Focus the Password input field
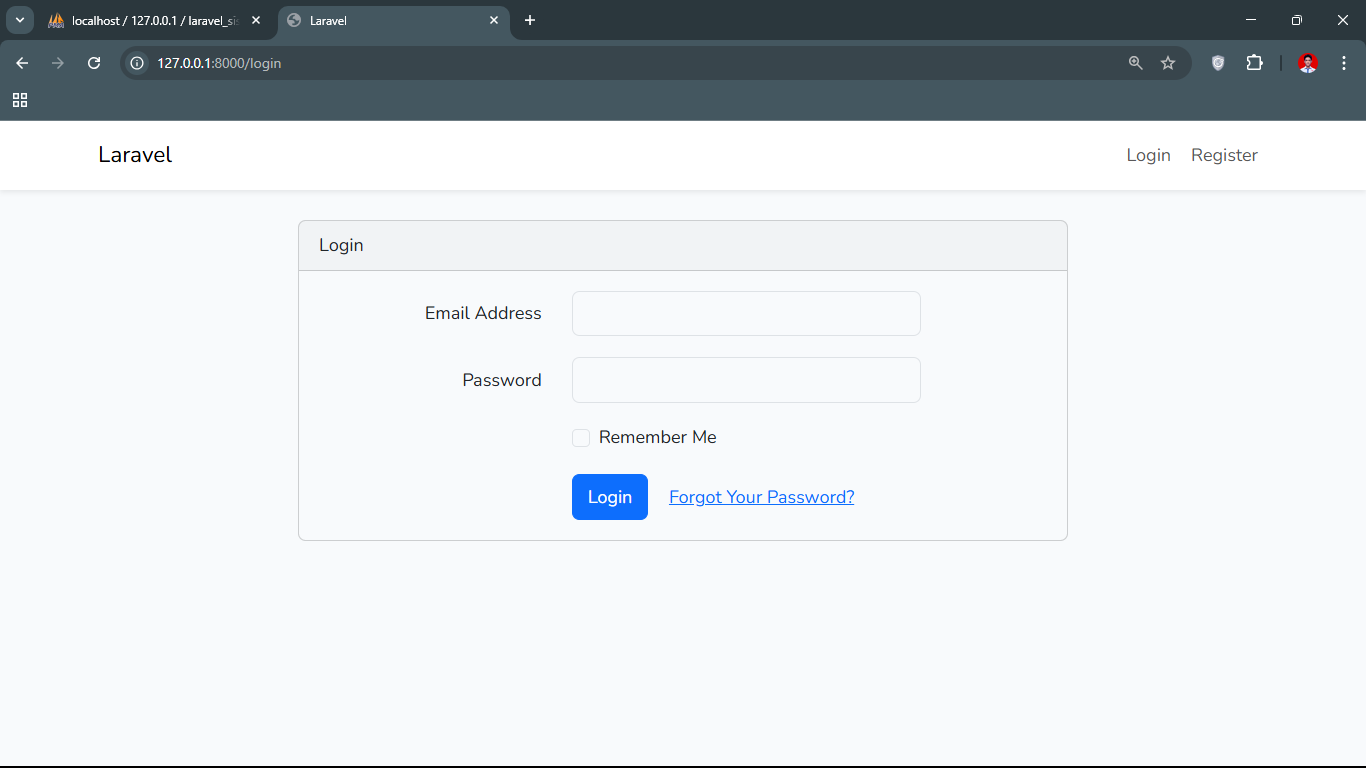The width and height of the screenshot is (1366, 768). tap(746, 380)
